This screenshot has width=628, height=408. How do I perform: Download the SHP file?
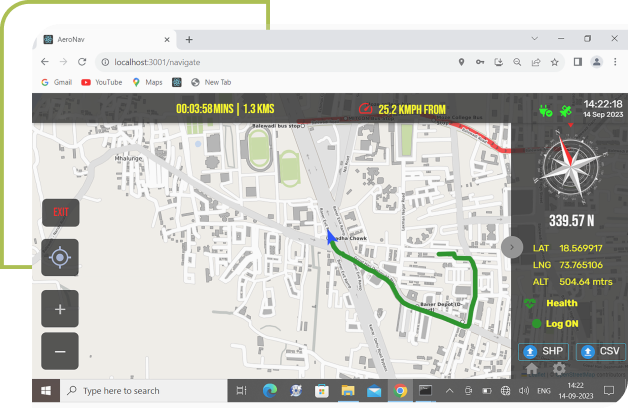(545, 352)
